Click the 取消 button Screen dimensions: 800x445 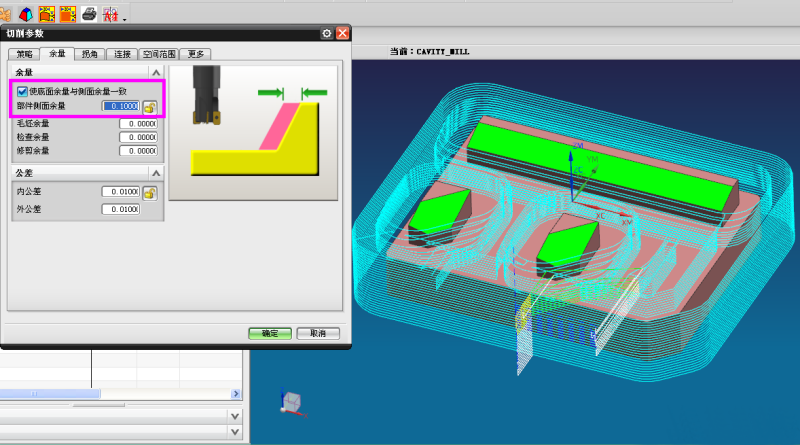[318, 333]
